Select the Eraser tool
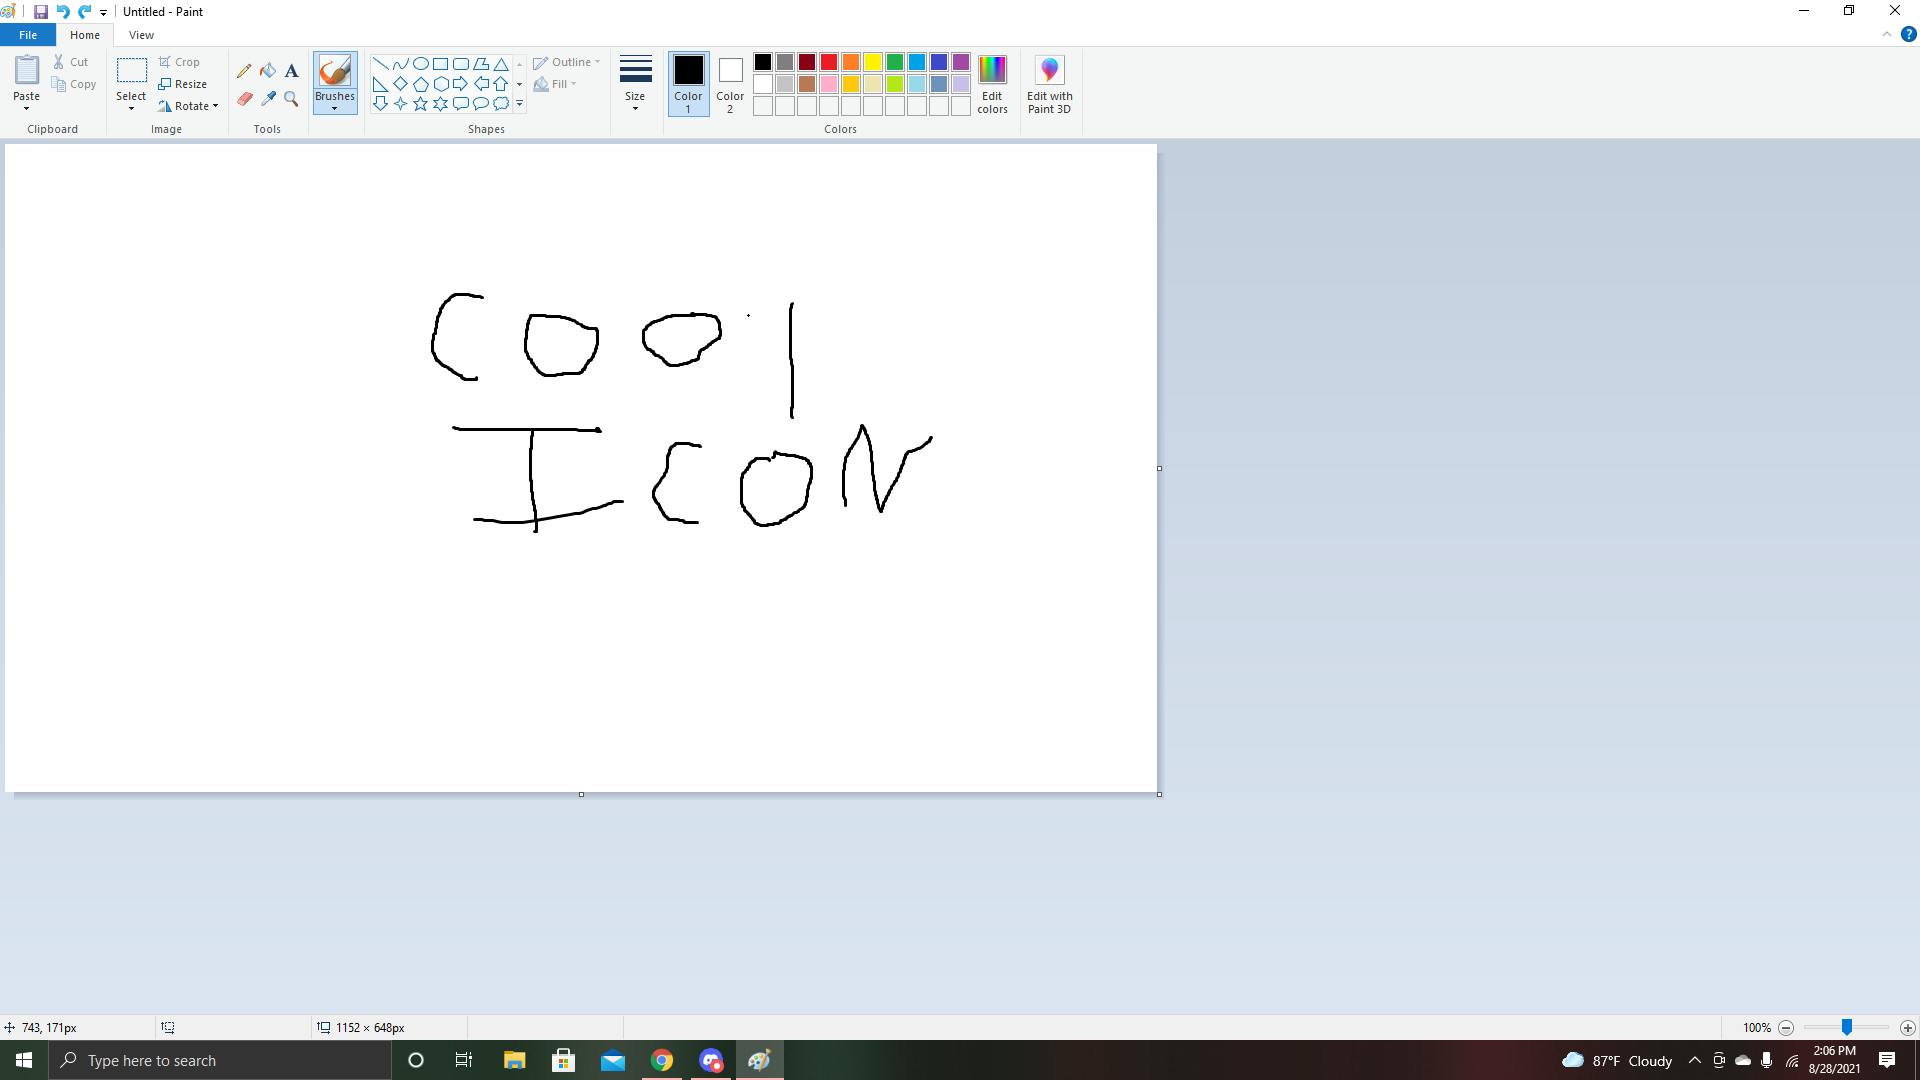1920x1080 pixels. [x=244, y=98]
